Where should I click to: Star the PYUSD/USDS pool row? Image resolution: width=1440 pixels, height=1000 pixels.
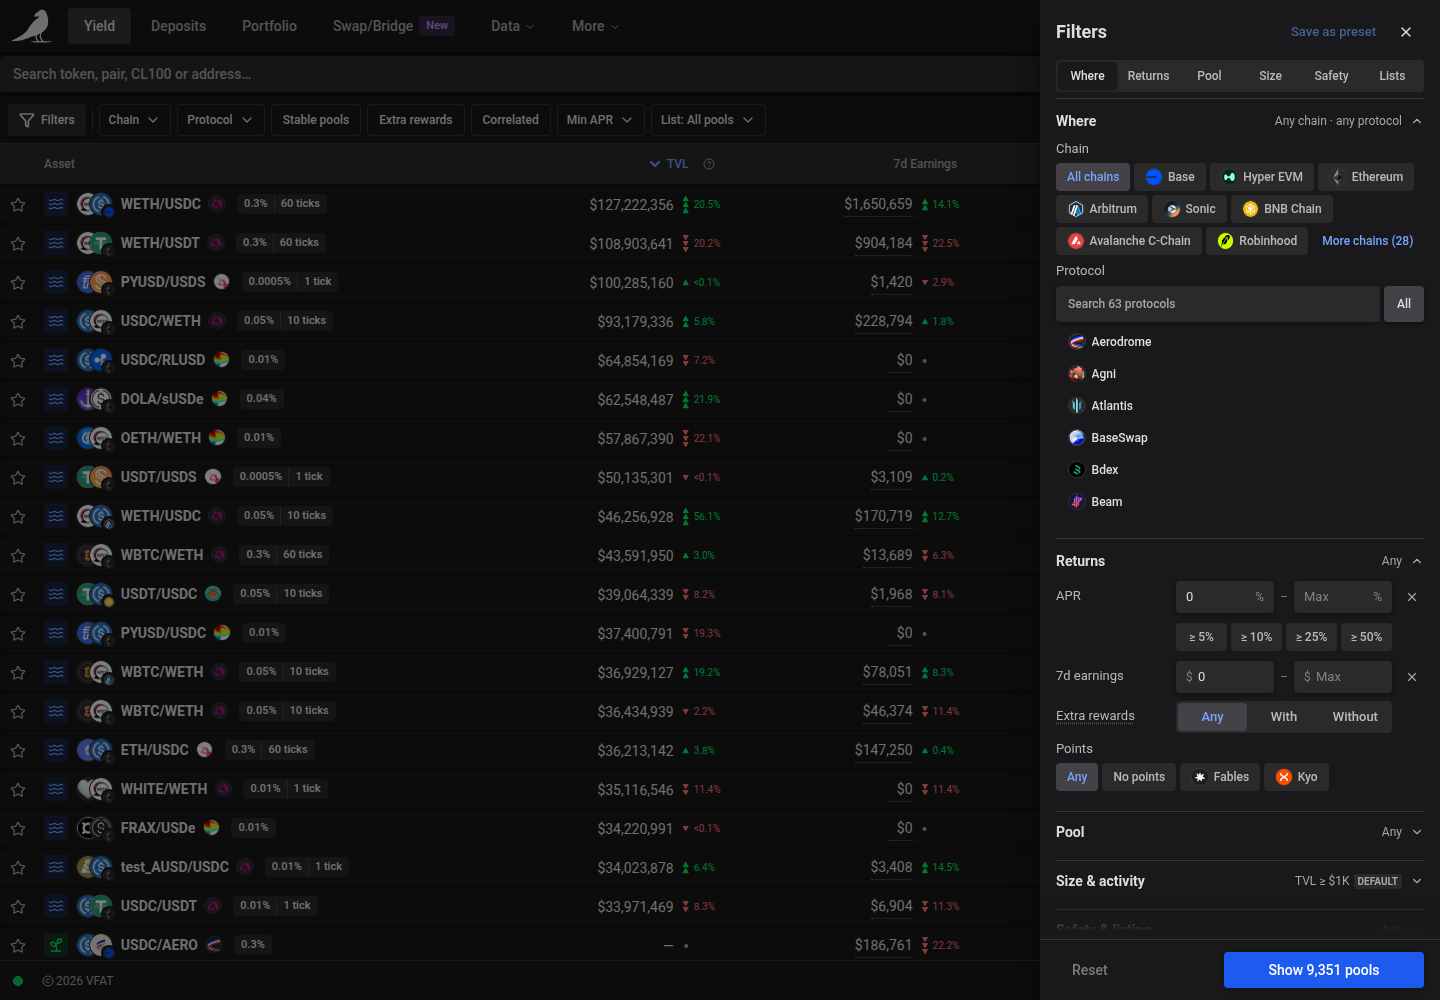pos(18,283)
